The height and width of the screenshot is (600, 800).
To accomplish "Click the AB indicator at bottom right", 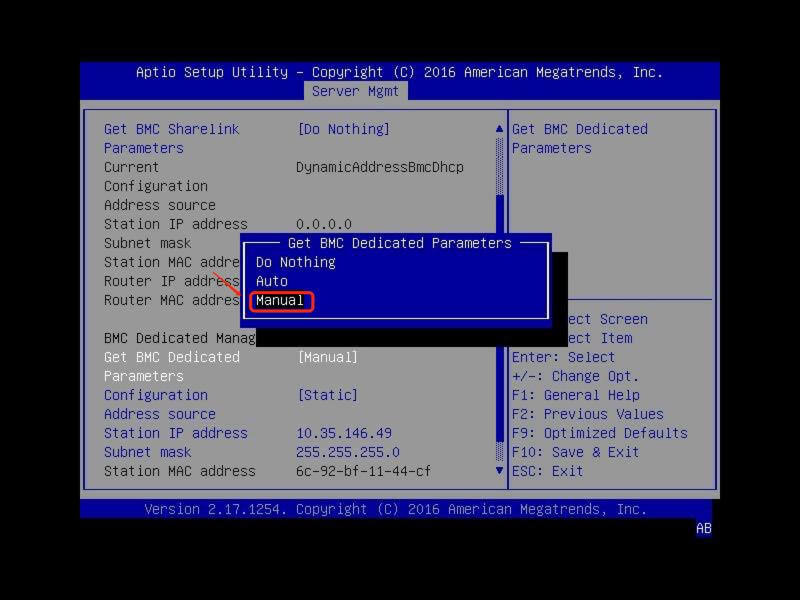I will click(703, 529).
